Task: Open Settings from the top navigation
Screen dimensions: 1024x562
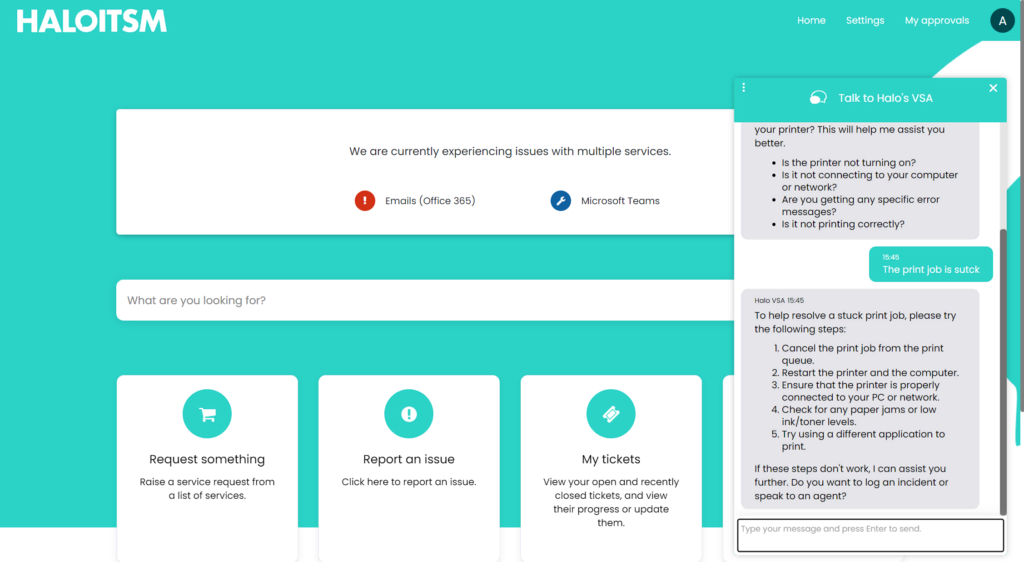Action: pyautogui.click(x=865, y=20)
